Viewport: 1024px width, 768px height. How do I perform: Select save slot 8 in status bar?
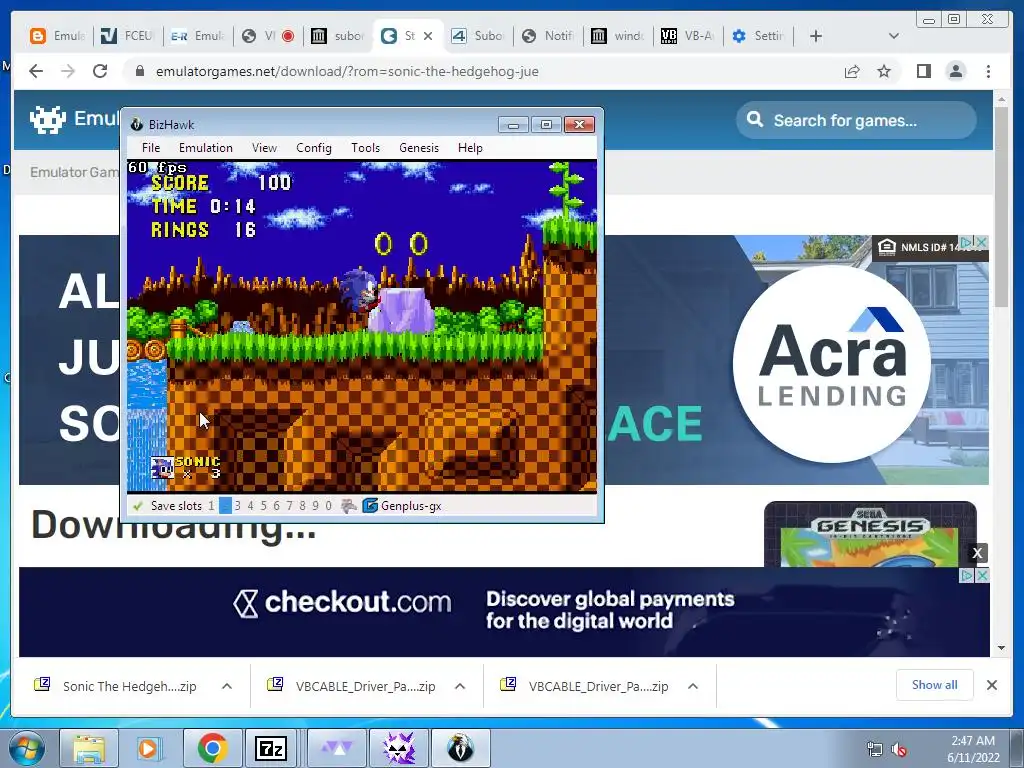pos(302,505)
